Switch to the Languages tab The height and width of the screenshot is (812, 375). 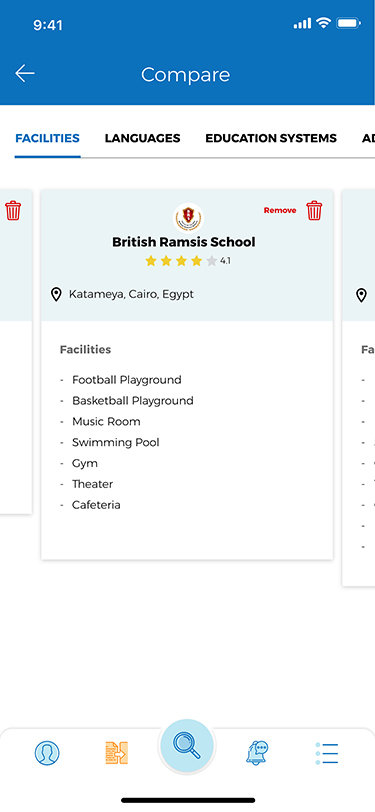pos(142,138)
